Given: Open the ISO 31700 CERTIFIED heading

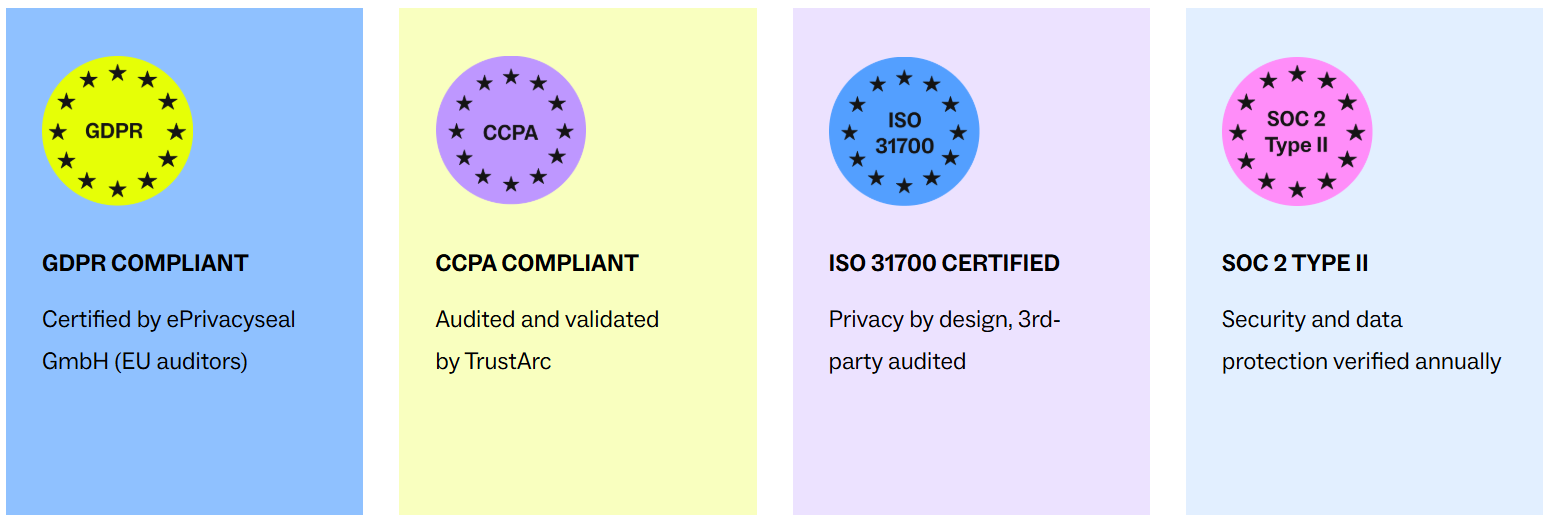Looking at the screenshot, I should coord(944,264).
